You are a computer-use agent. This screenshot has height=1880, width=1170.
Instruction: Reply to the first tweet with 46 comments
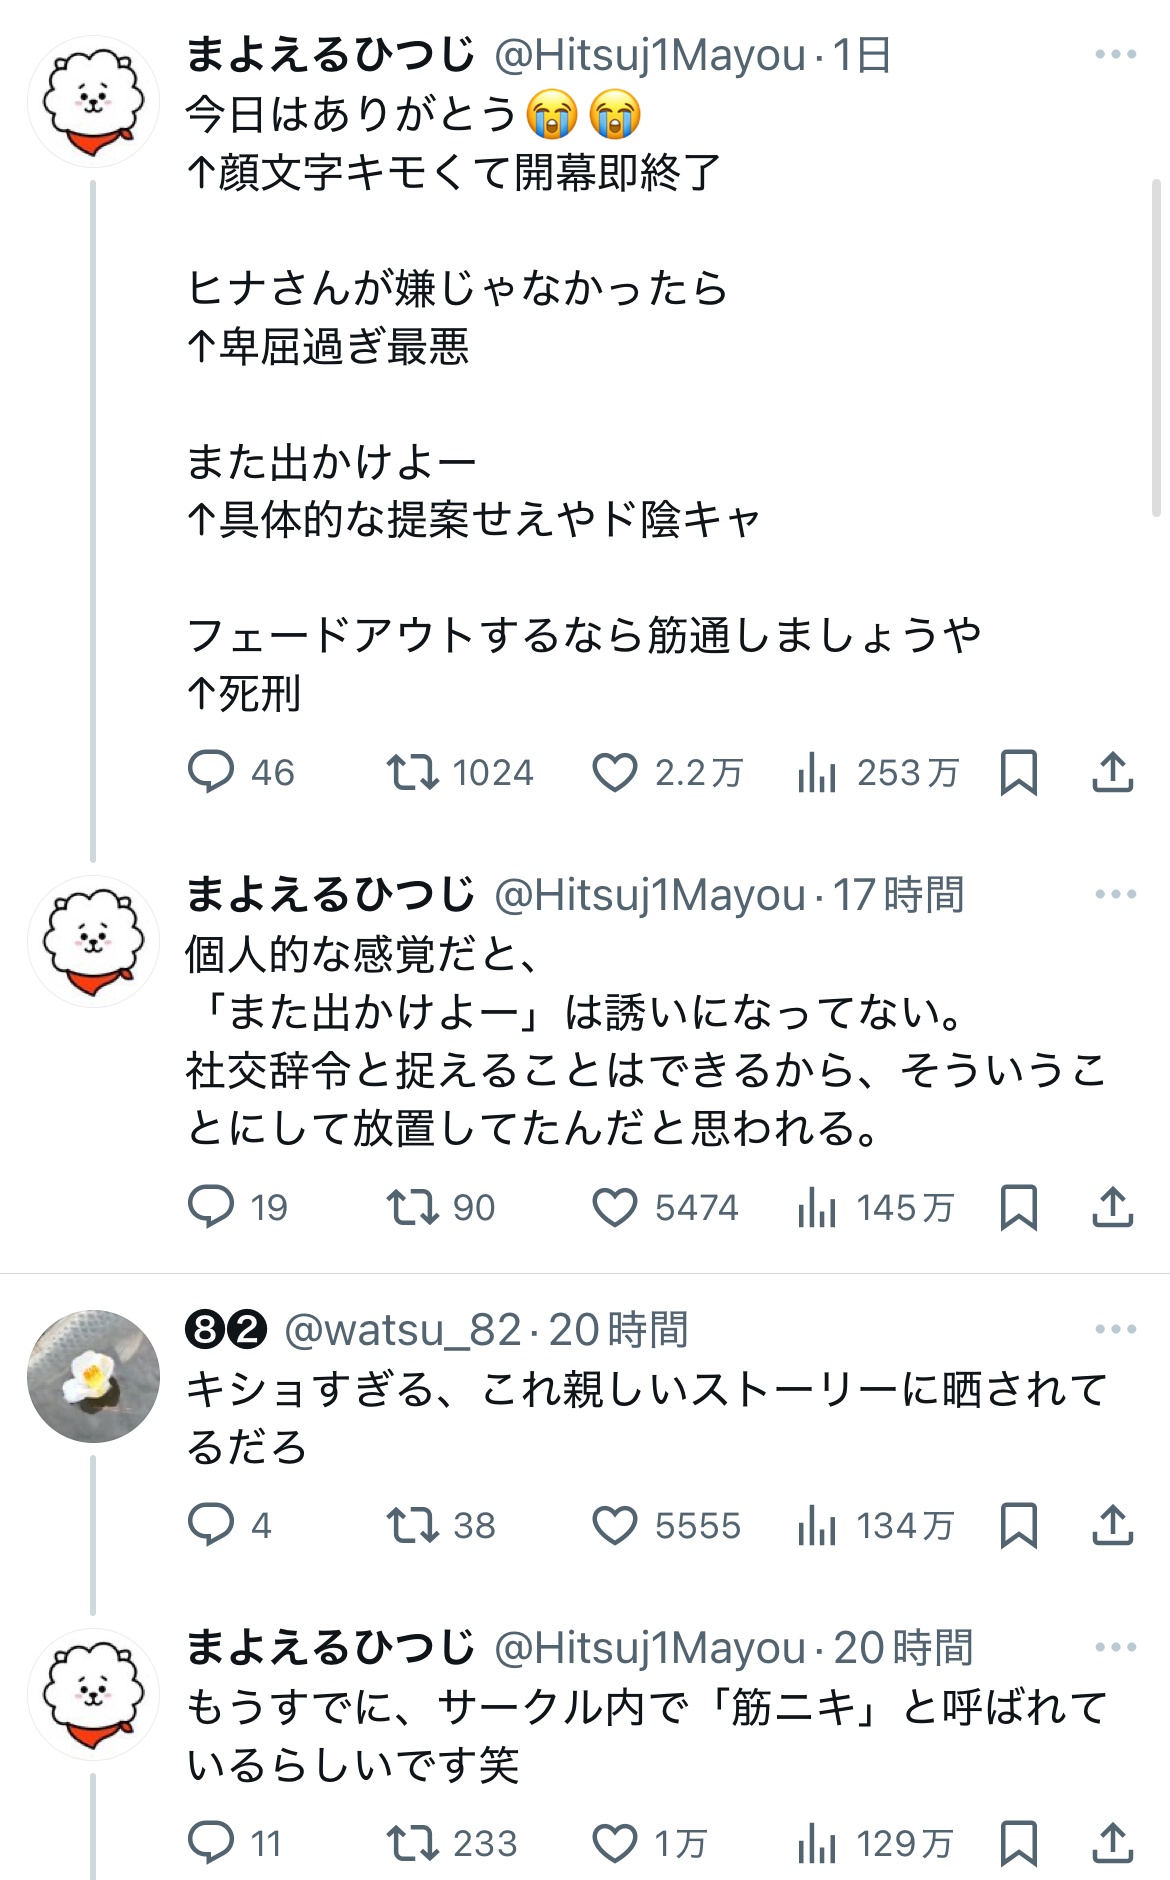point(211,772)
